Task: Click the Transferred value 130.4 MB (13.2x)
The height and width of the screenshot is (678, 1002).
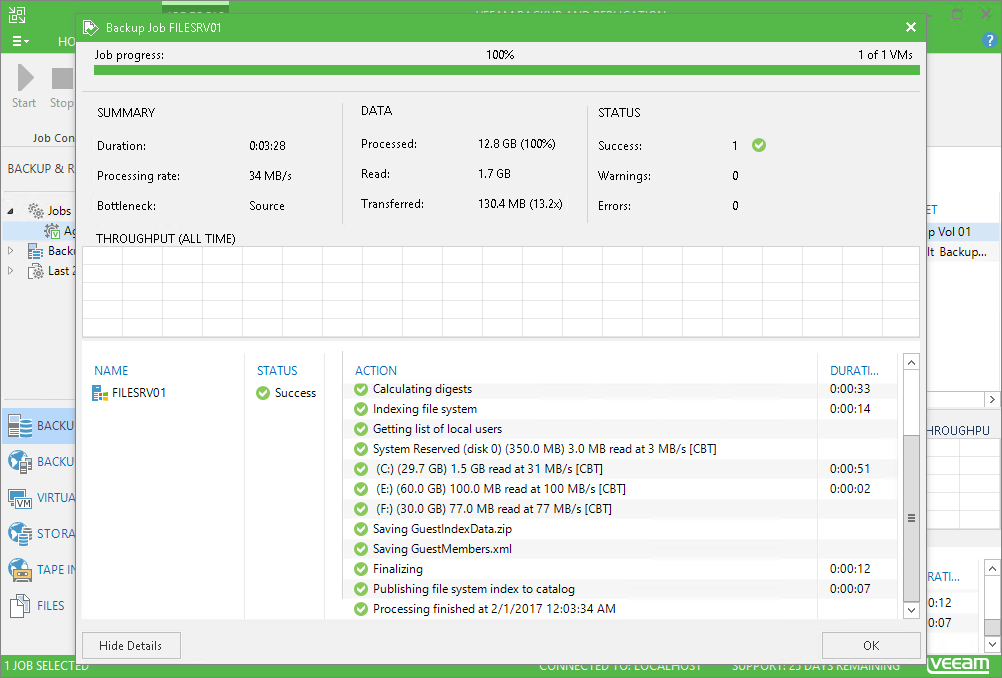Action: (x=520, y=204)
